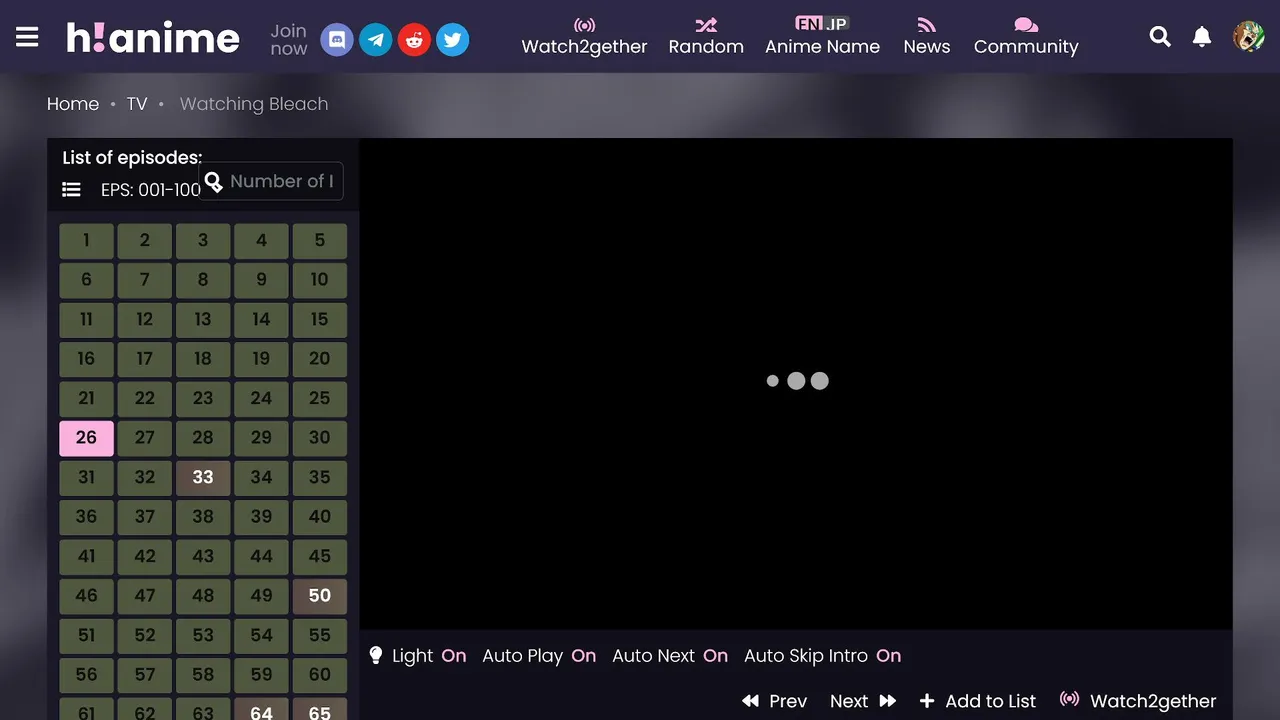
Task: Select episode 13
Action: [203, 320]
